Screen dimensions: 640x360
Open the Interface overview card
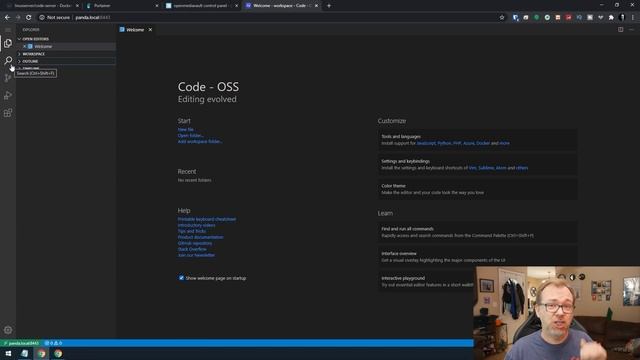pos(477,257)
